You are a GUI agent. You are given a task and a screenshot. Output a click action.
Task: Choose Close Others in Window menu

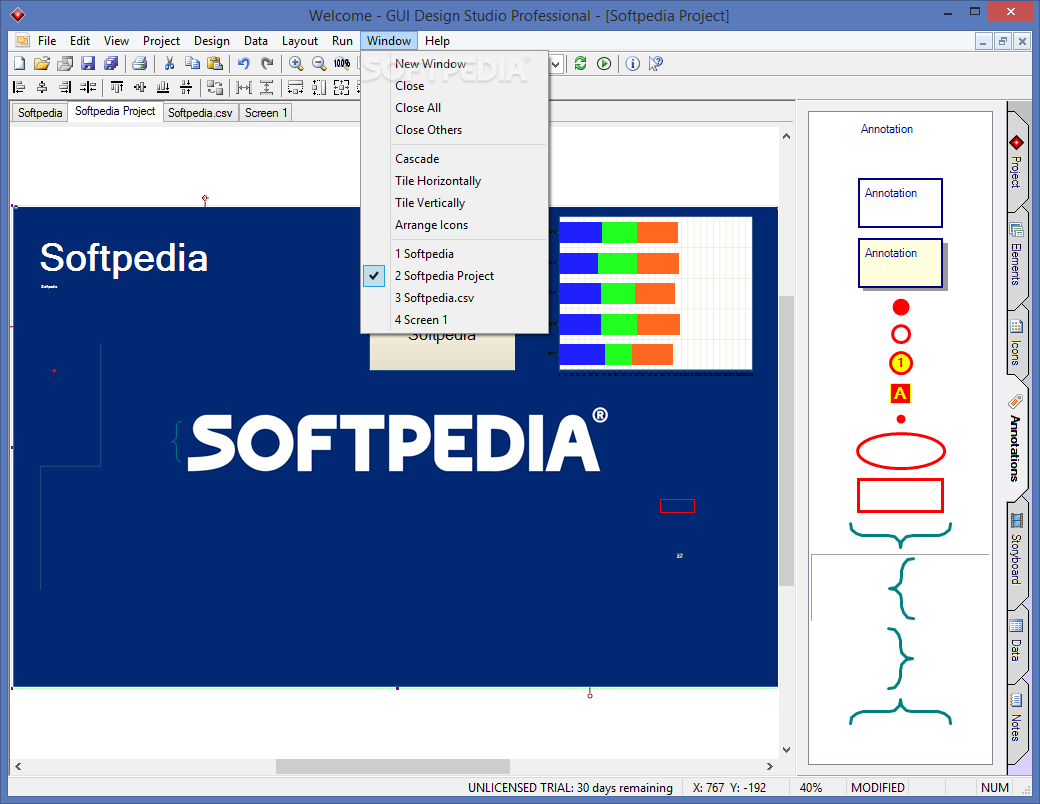pos(454,129)
